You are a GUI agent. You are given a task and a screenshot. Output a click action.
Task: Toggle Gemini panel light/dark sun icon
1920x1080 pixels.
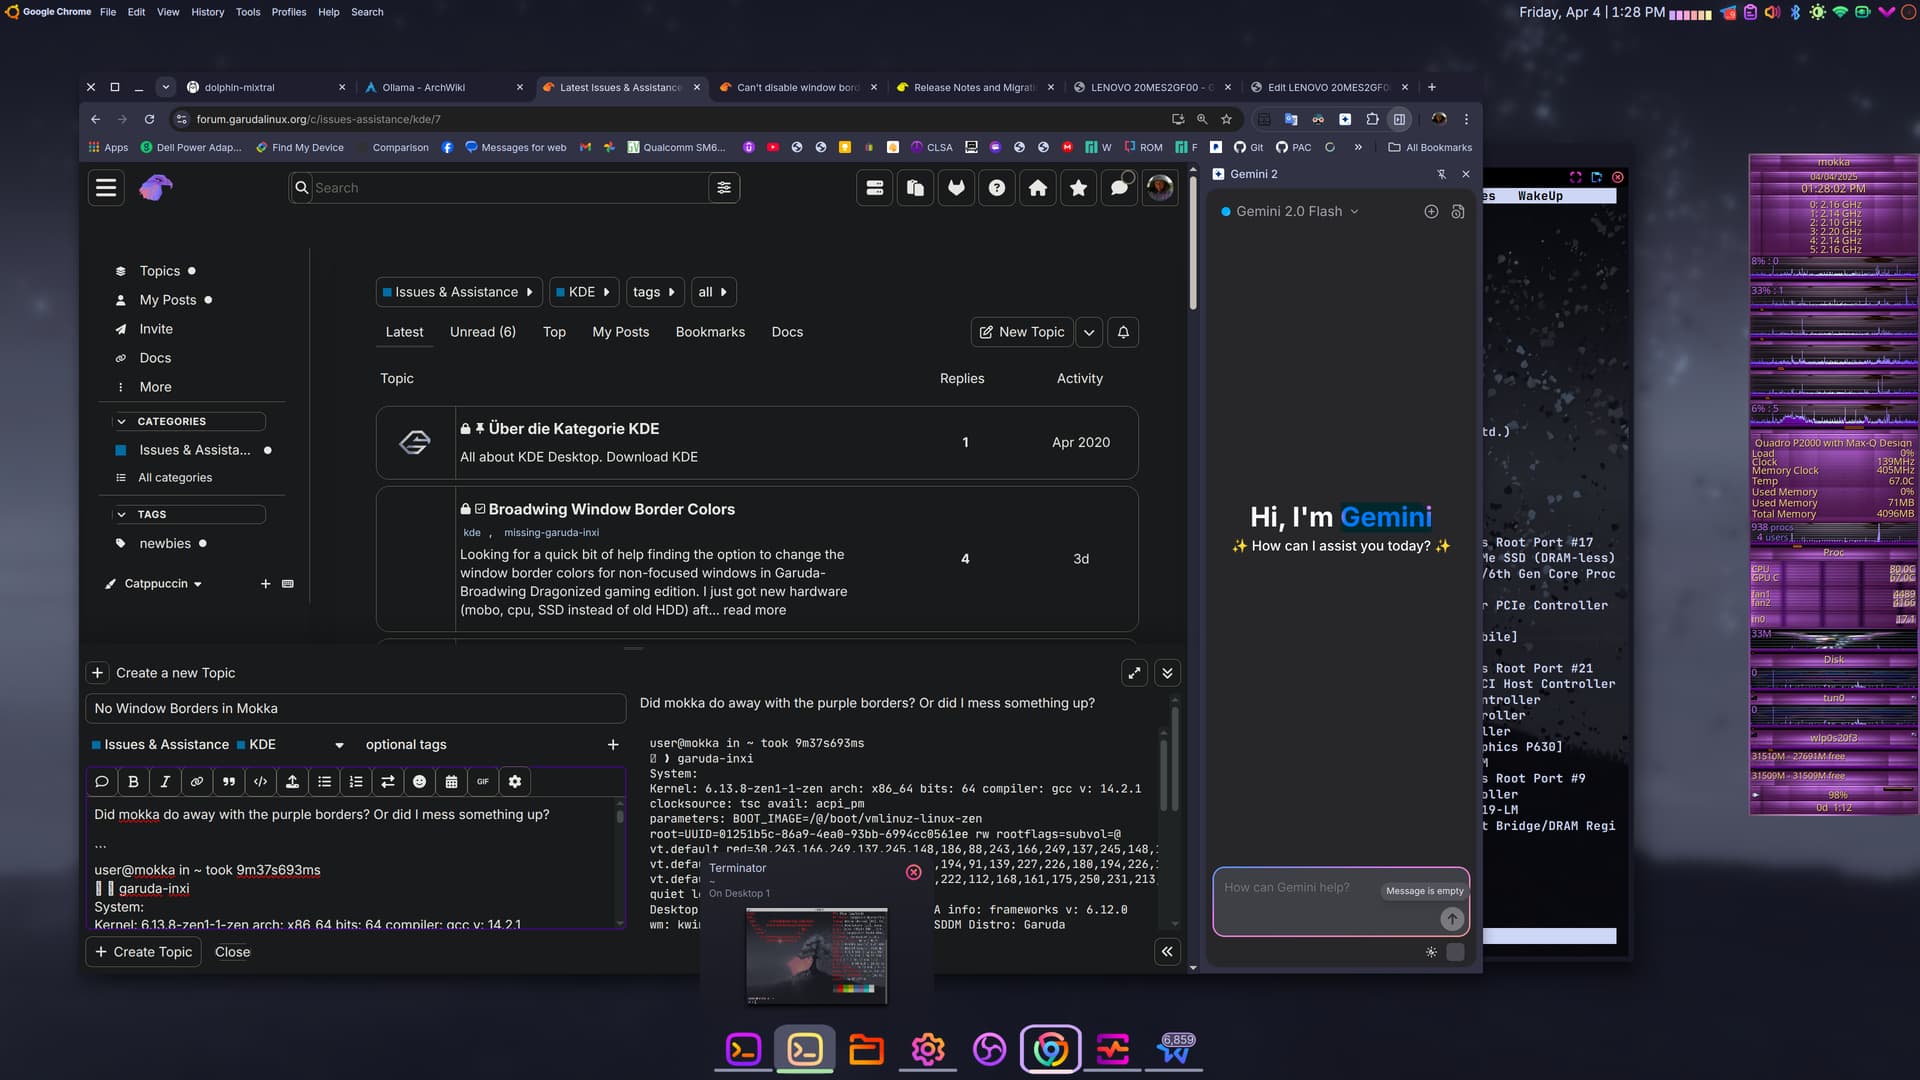coord(1431,952)
